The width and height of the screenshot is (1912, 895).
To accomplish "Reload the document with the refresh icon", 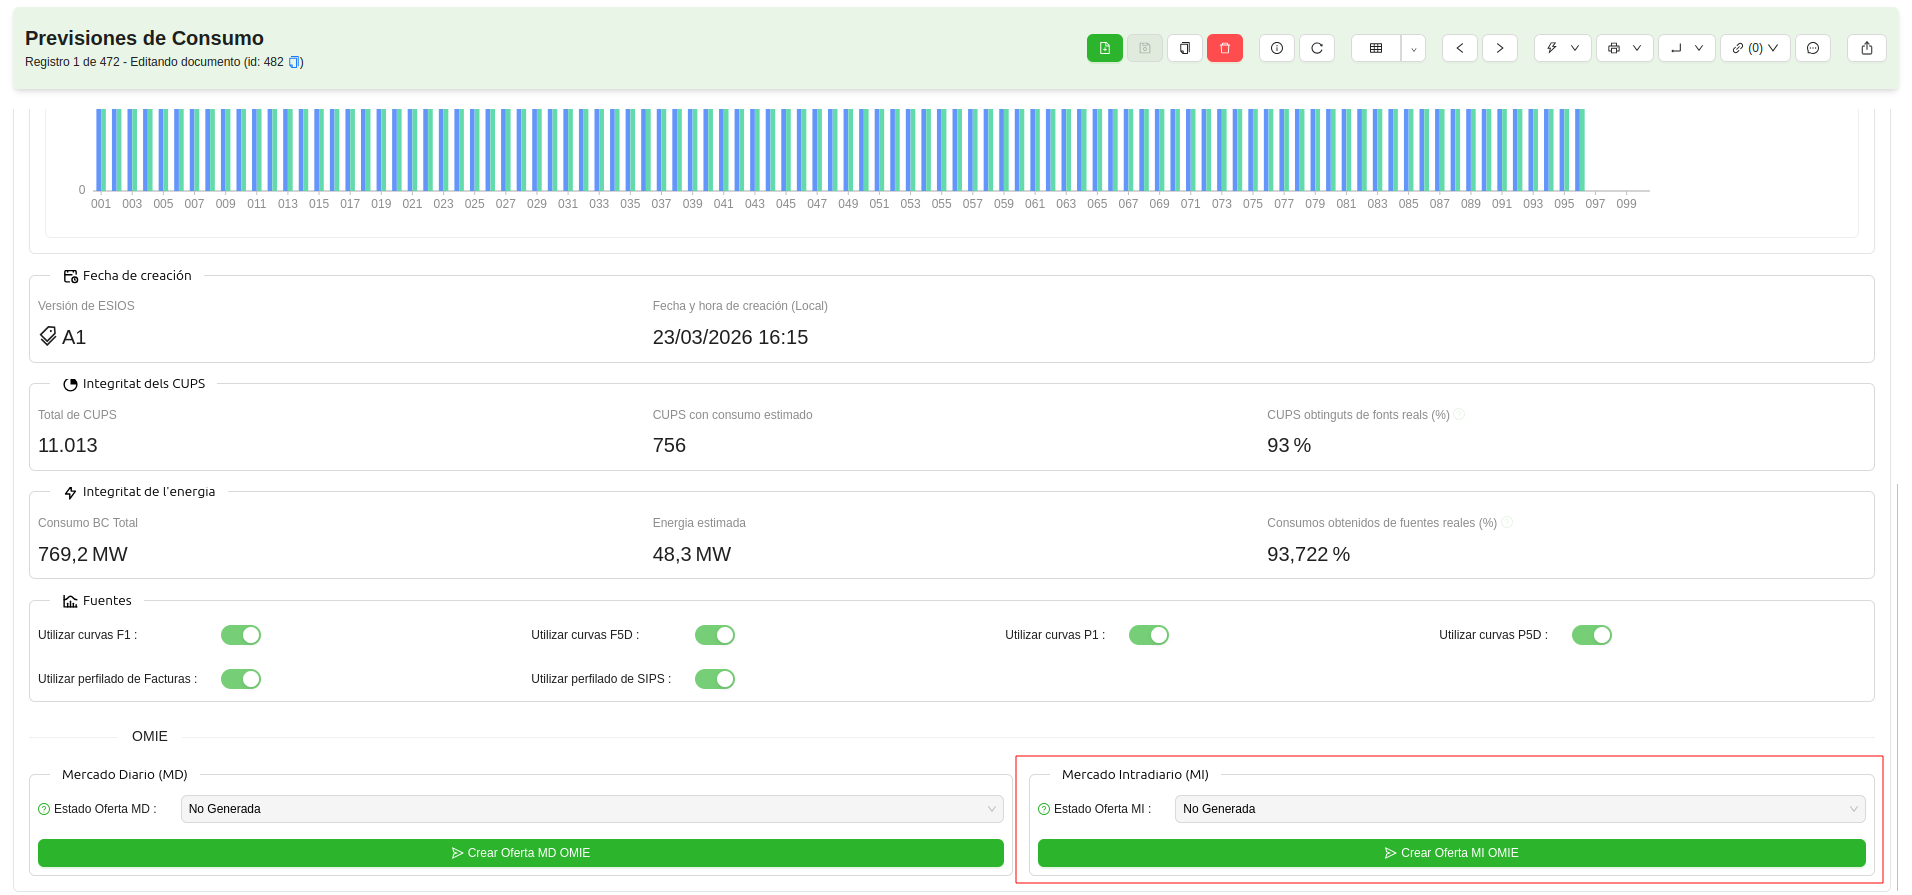I will pyautogui.click(x=1316, y=48).
